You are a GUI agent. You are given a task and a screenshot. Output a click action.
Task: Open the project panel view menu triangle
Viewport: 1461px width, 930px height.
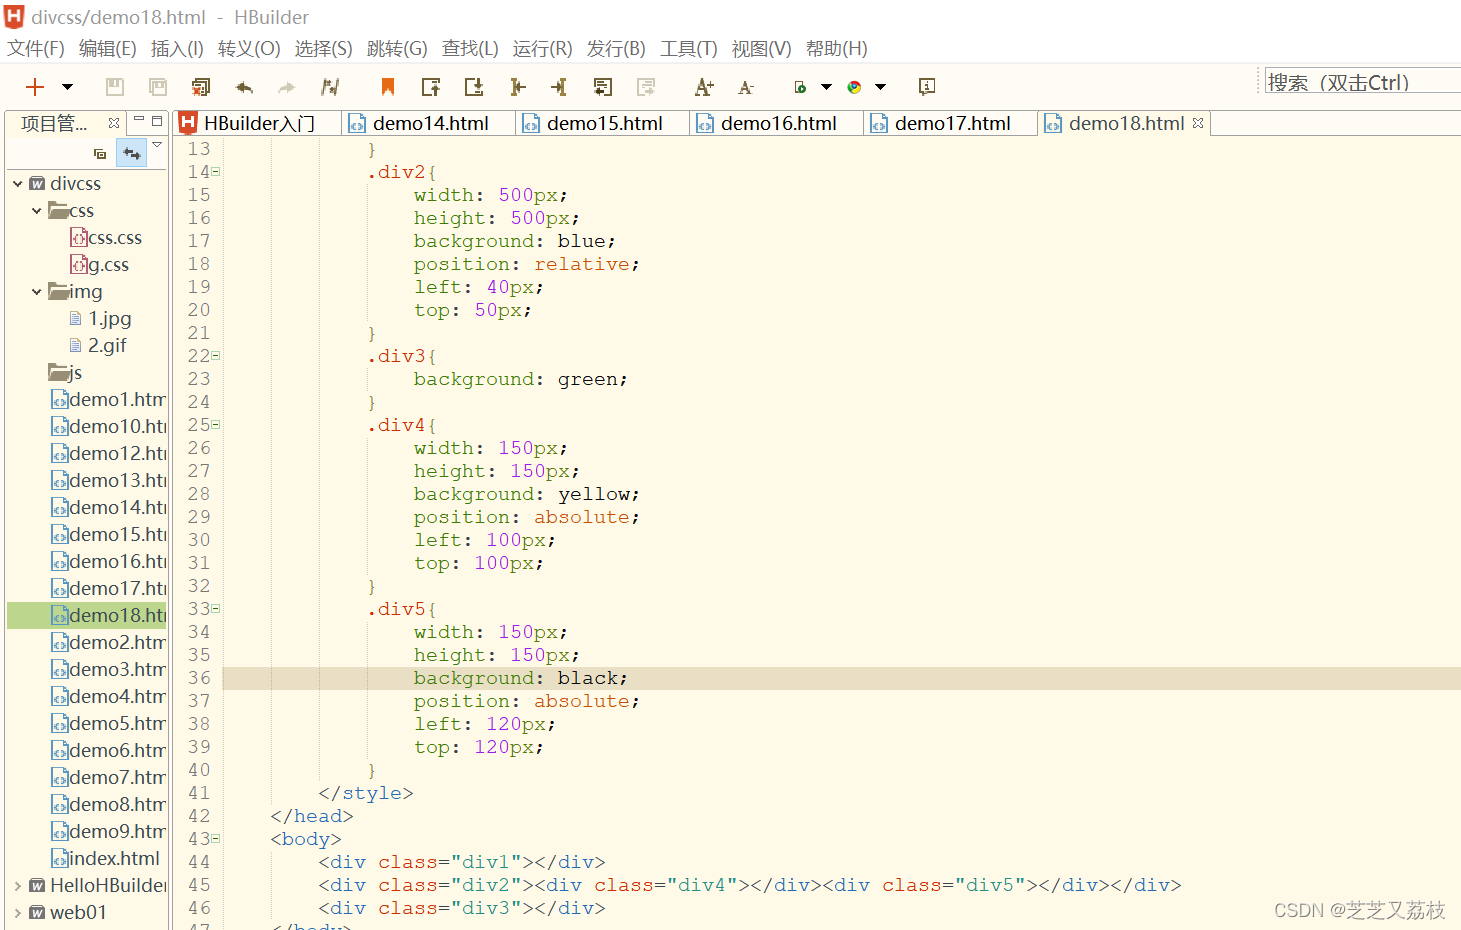[x=157, y=146]
